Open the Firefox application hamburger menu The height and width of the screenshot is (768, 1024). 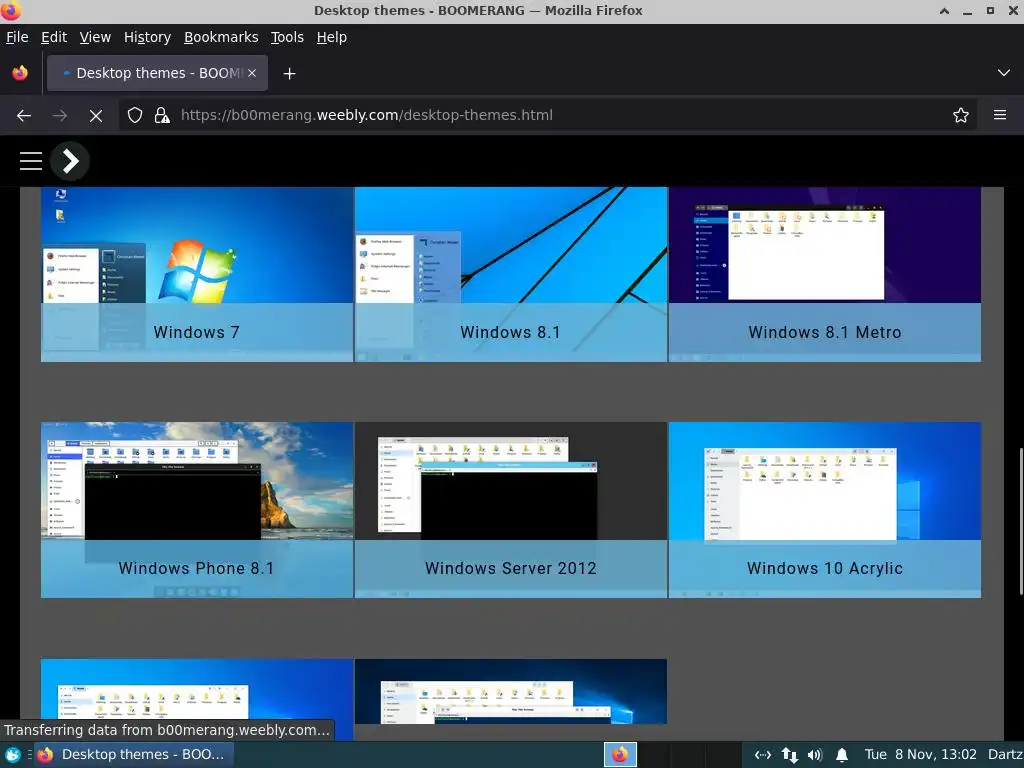pos(999,116)
